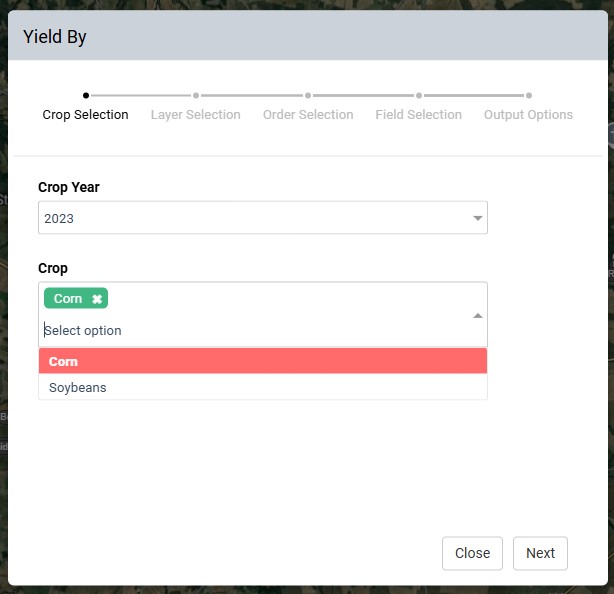Deselect the highlighted Corn option in the list
Viewport: 614px width, 594px height.
(263, 361)
